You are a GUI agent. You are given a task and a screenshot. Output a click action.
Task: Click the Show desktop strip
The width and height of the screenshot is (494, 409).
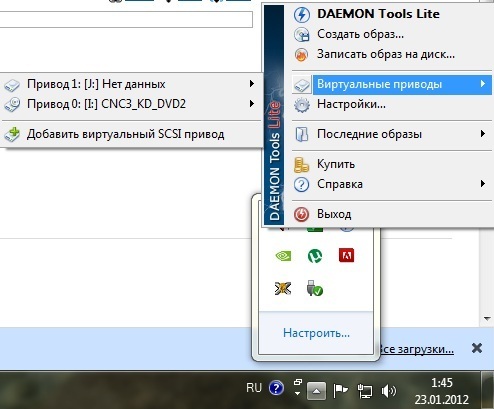coord(488,390)
